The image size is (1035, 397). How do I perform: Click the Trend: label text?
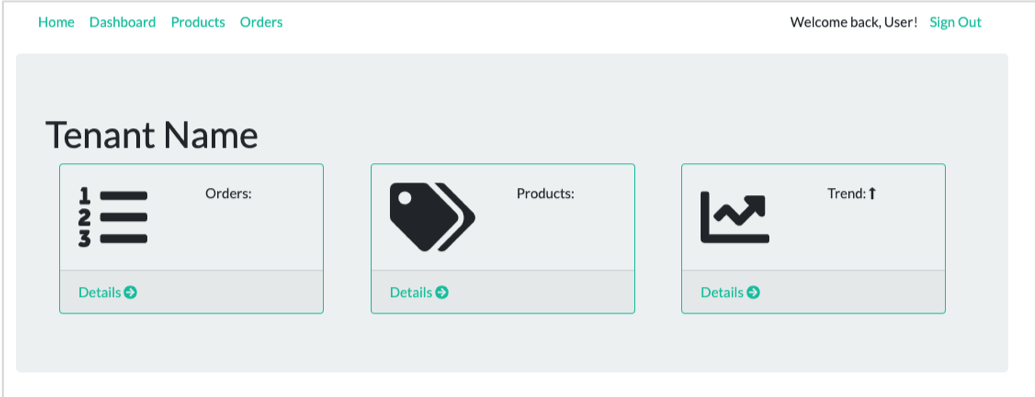(x=846, y=194)
